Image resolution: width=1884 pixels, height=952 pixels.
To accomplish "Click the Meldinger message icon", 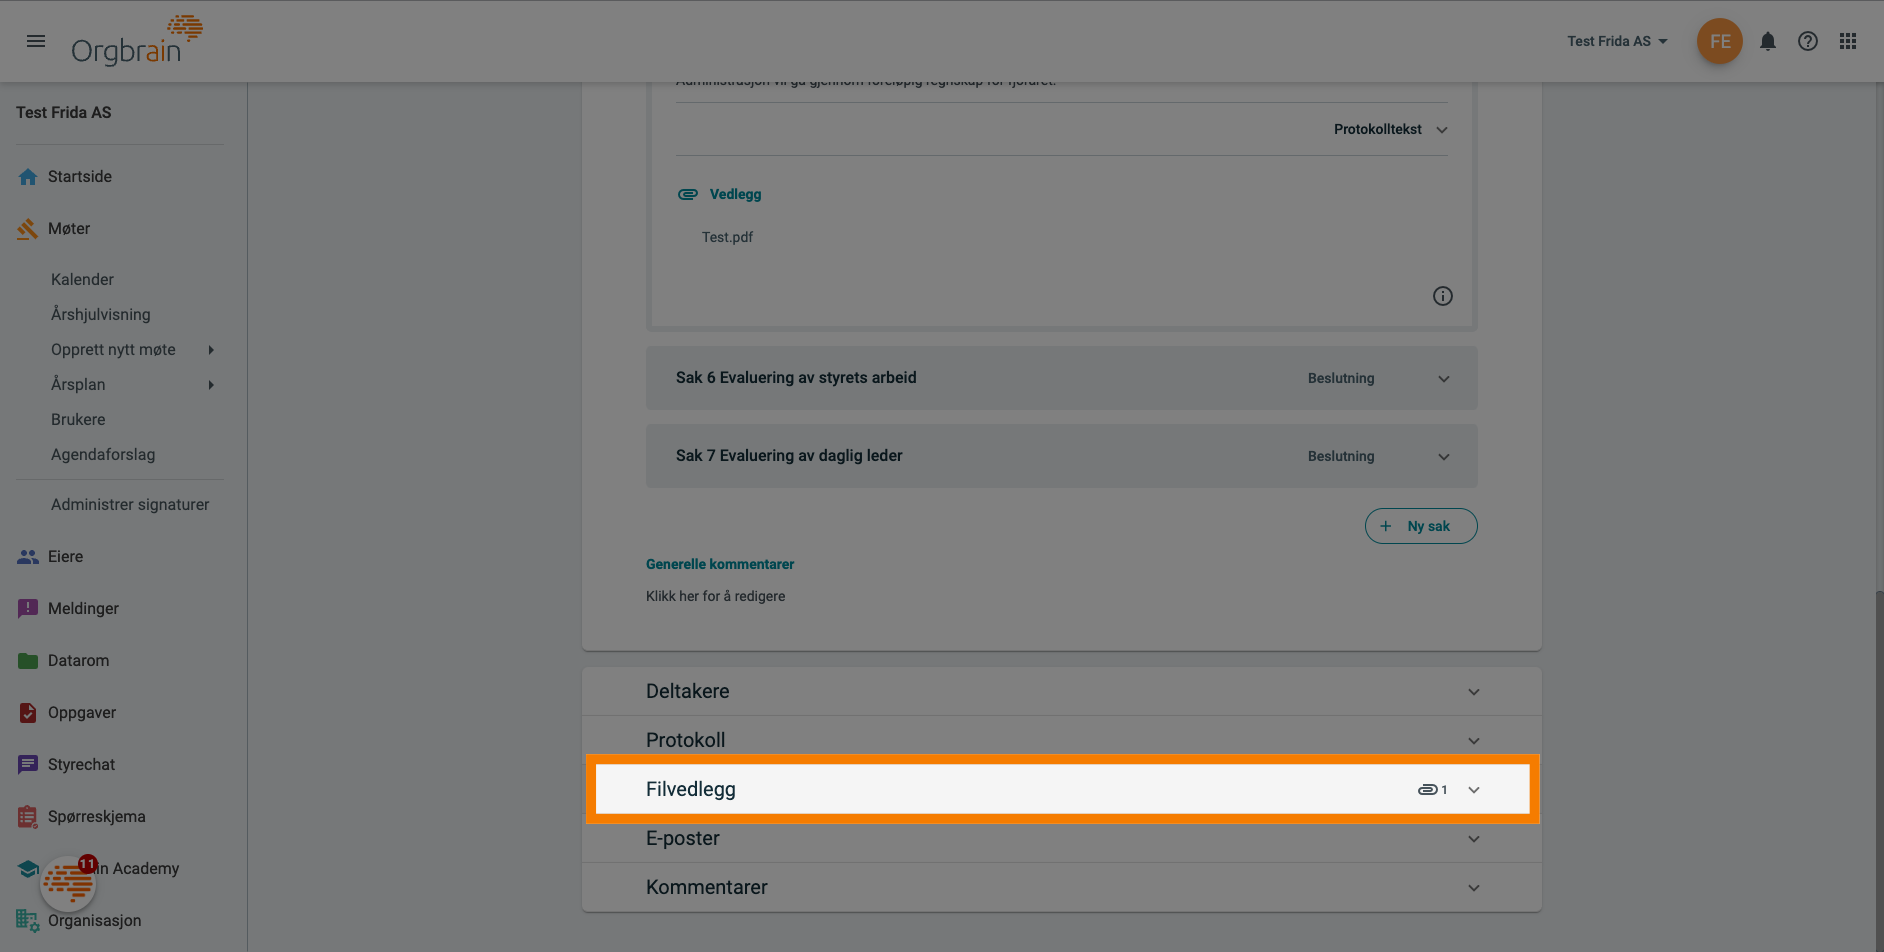I will click(28, 609).
